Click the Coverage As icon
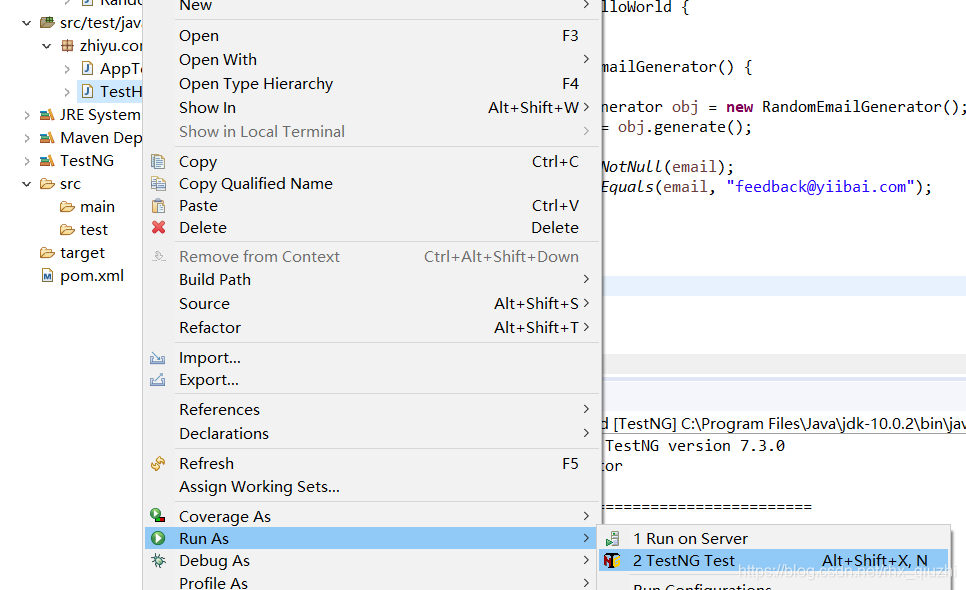Screen dimensions: 966x590 (158, 516)
